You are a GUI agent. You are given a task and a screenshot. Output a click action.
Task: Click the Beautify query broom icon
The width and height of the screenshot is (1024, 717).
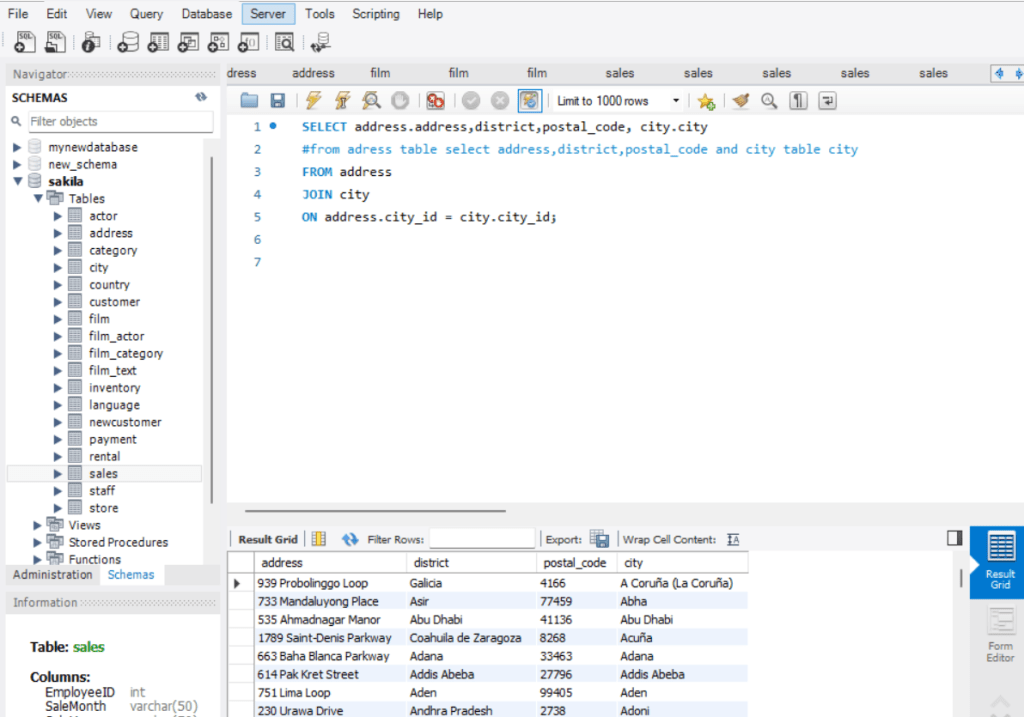pos(740,101)
